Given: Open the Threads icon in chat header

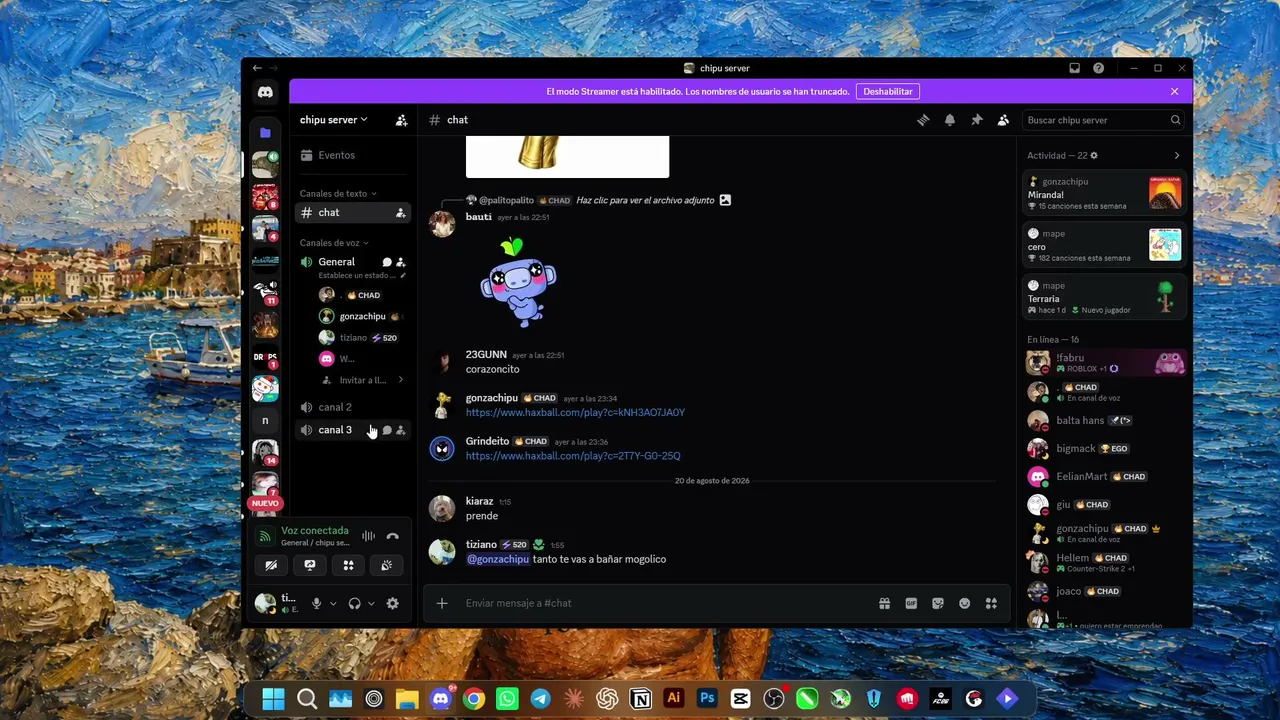Looking at the screenshot, I should pos(923,120).
